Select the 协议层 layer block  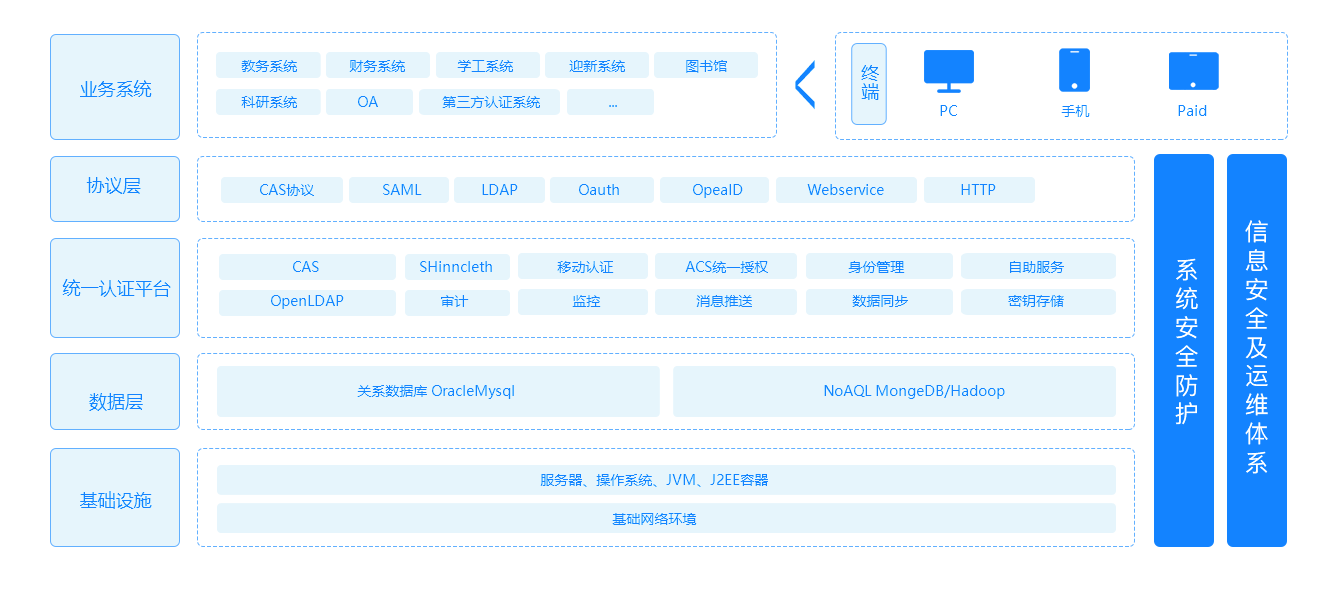tap(115, 188)
